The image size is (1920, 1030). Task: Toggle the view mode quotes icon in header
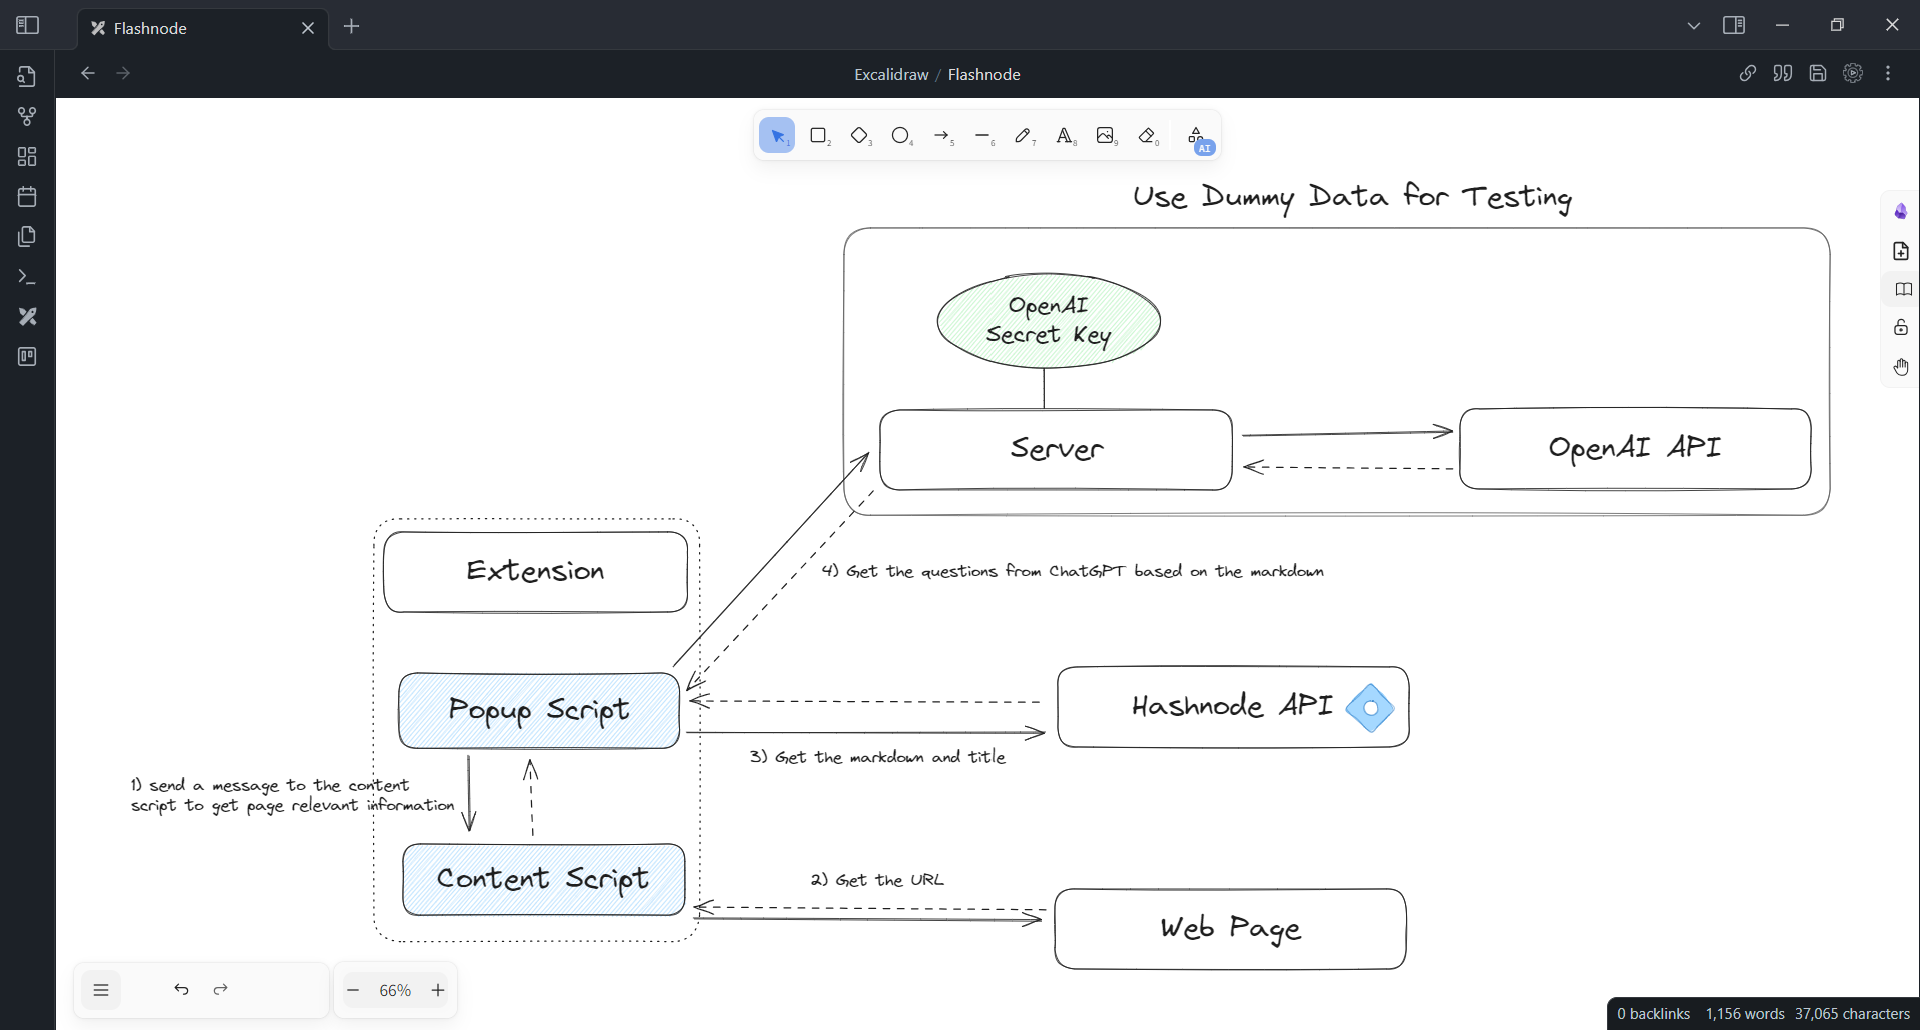pyautogui.click(x=1783, y=74)
